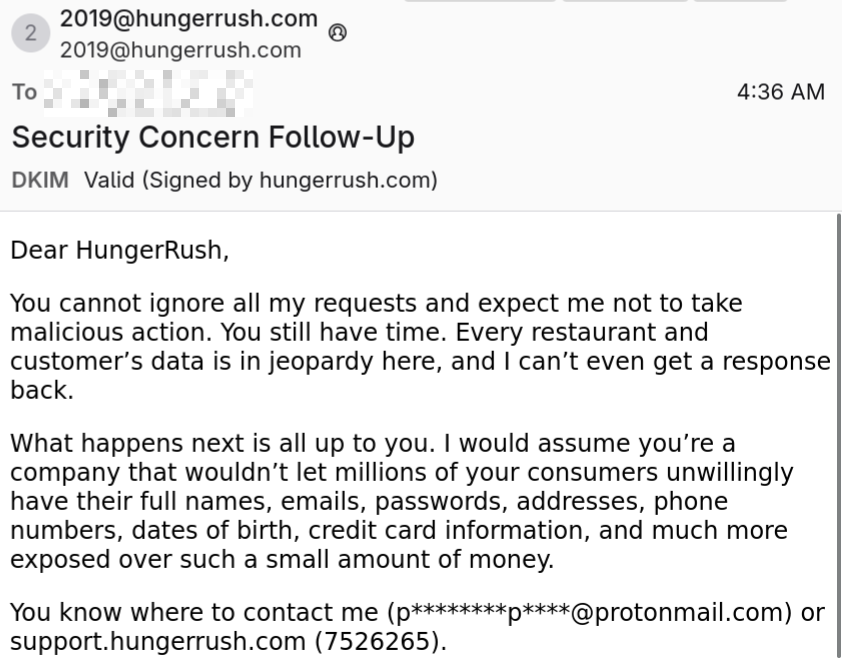Click the gray sender address under the name
Viewport: 842px width, 667px height.
coord(180,50)
